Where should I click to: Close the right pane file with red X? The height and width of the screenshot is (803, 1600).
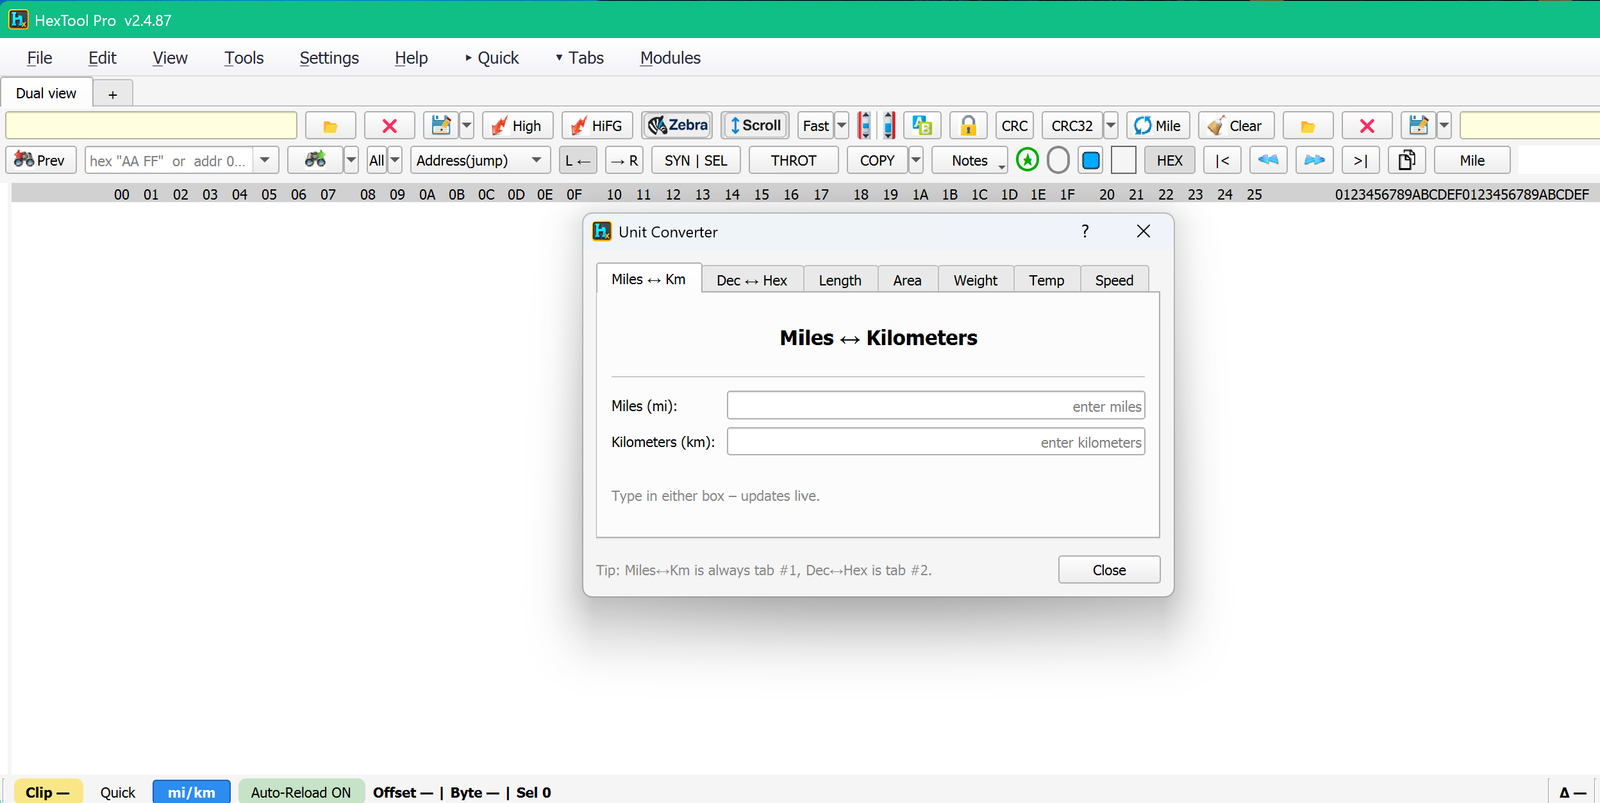(x=1367, y=126)
